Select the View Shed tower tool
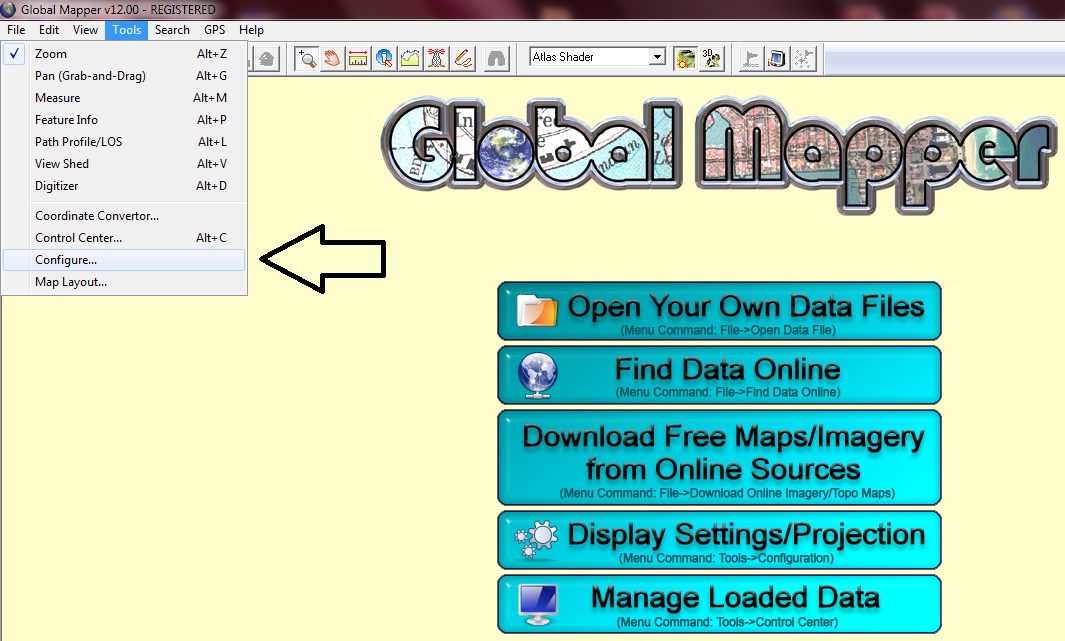1065x641 pixels. [437, 58]
